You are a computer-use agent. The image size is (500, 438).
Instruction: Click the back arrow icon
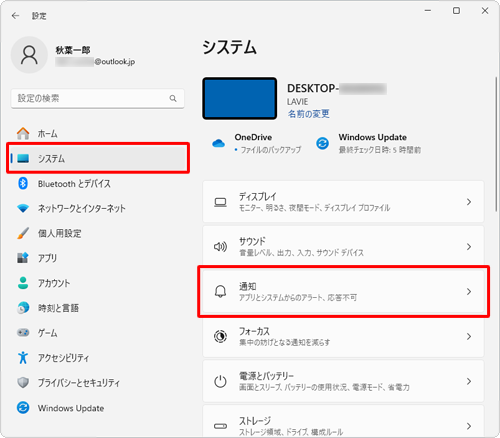coord(15,16)
